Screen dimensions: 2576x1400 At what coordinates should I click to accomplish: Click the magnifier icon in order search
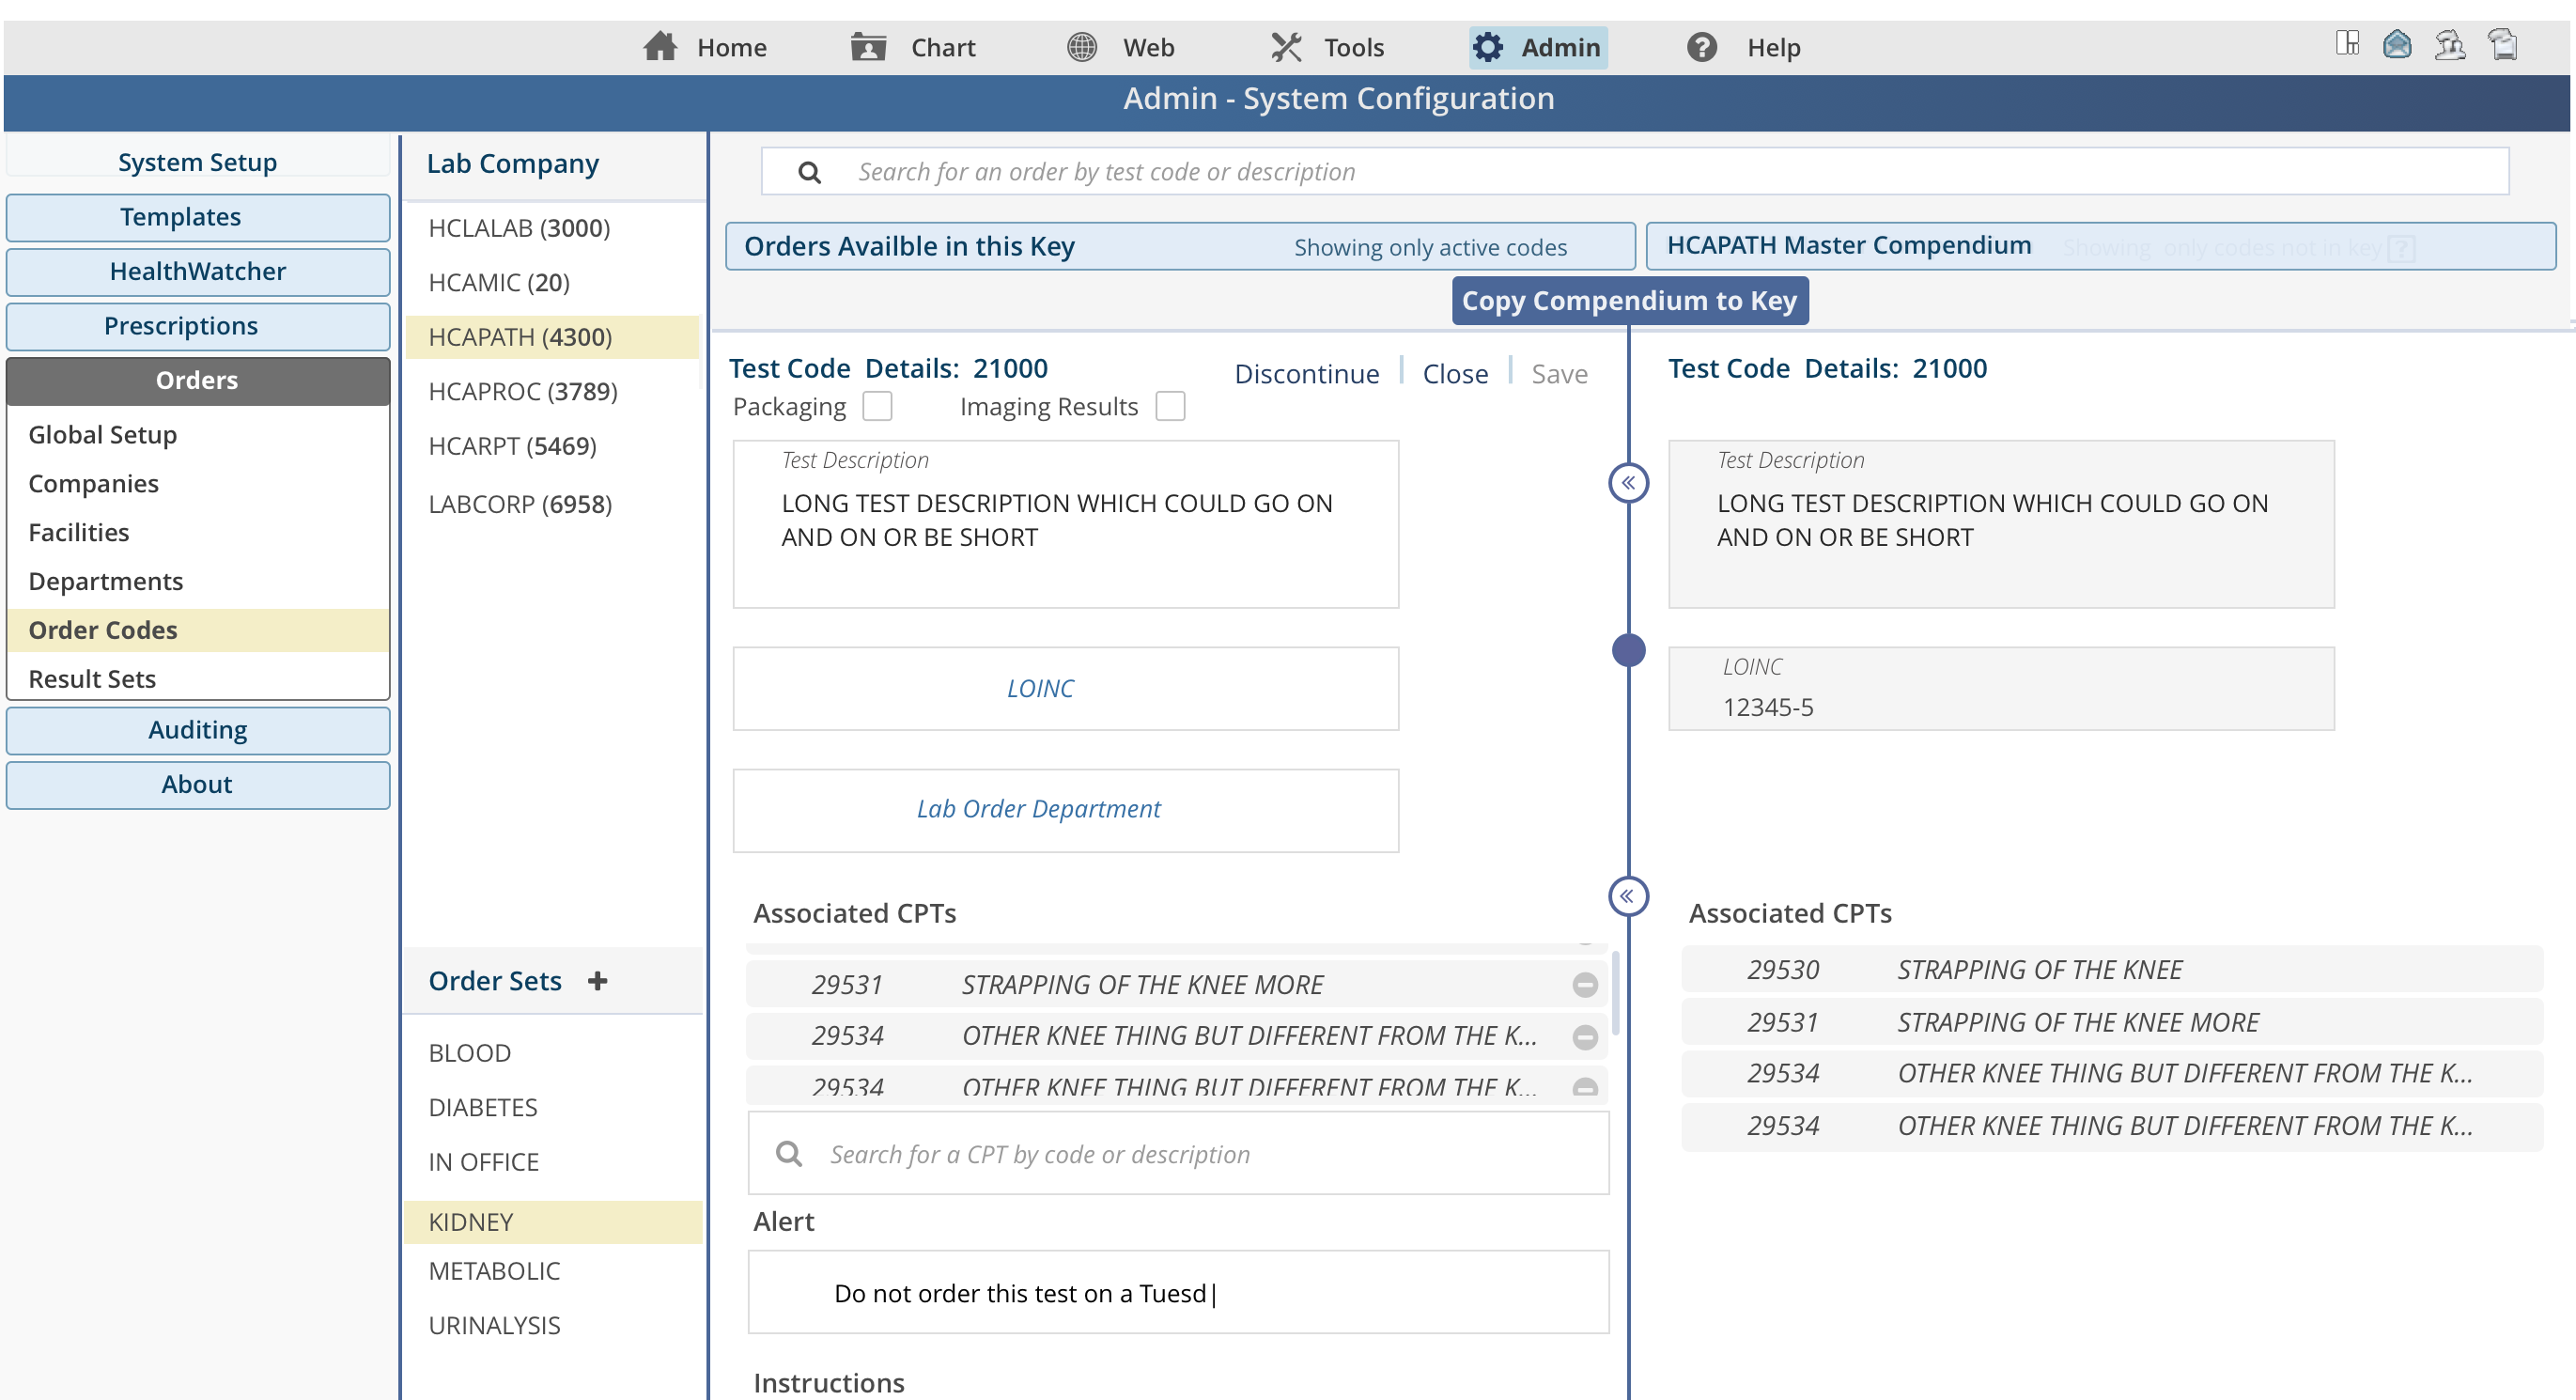809,172
